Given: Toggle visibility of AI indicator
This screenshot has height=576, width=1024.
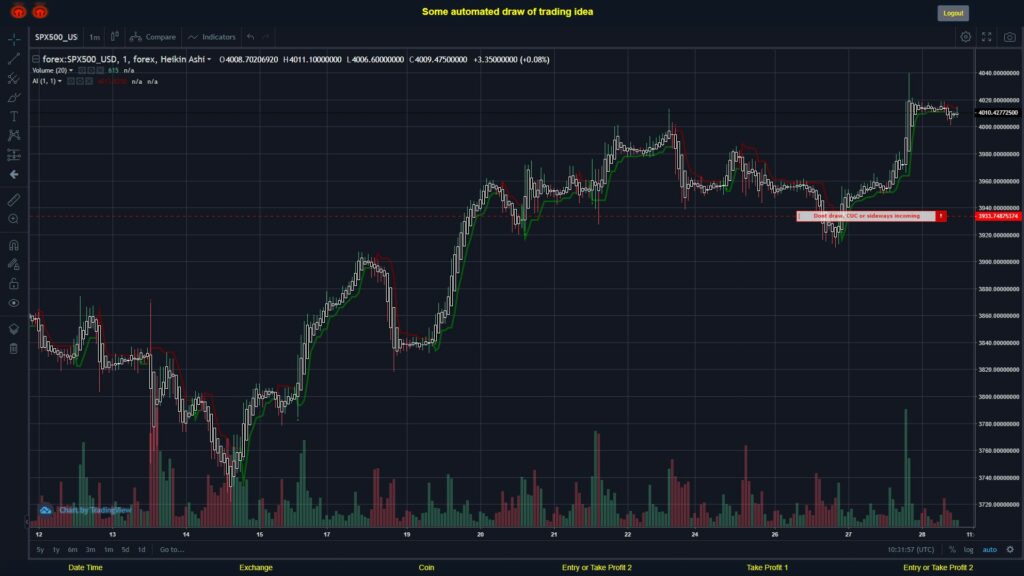Looking at the screenshot, I should tap(71, 82).
